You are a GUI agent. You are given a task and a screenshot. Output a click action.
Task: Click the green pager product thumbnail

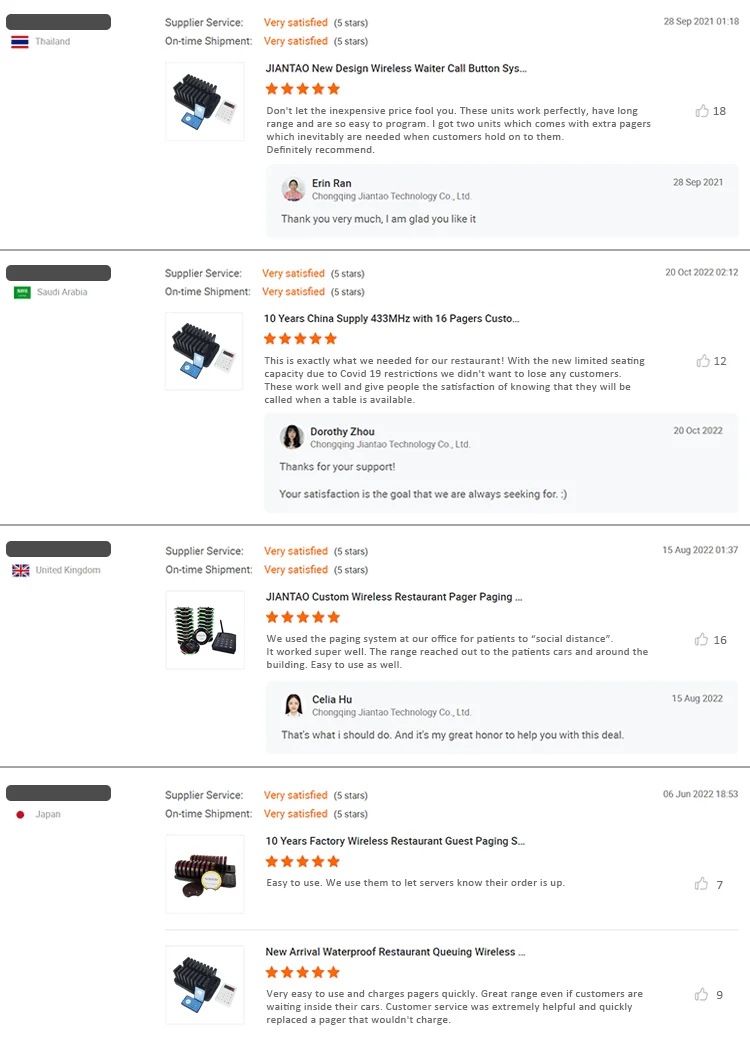point(205,629)
